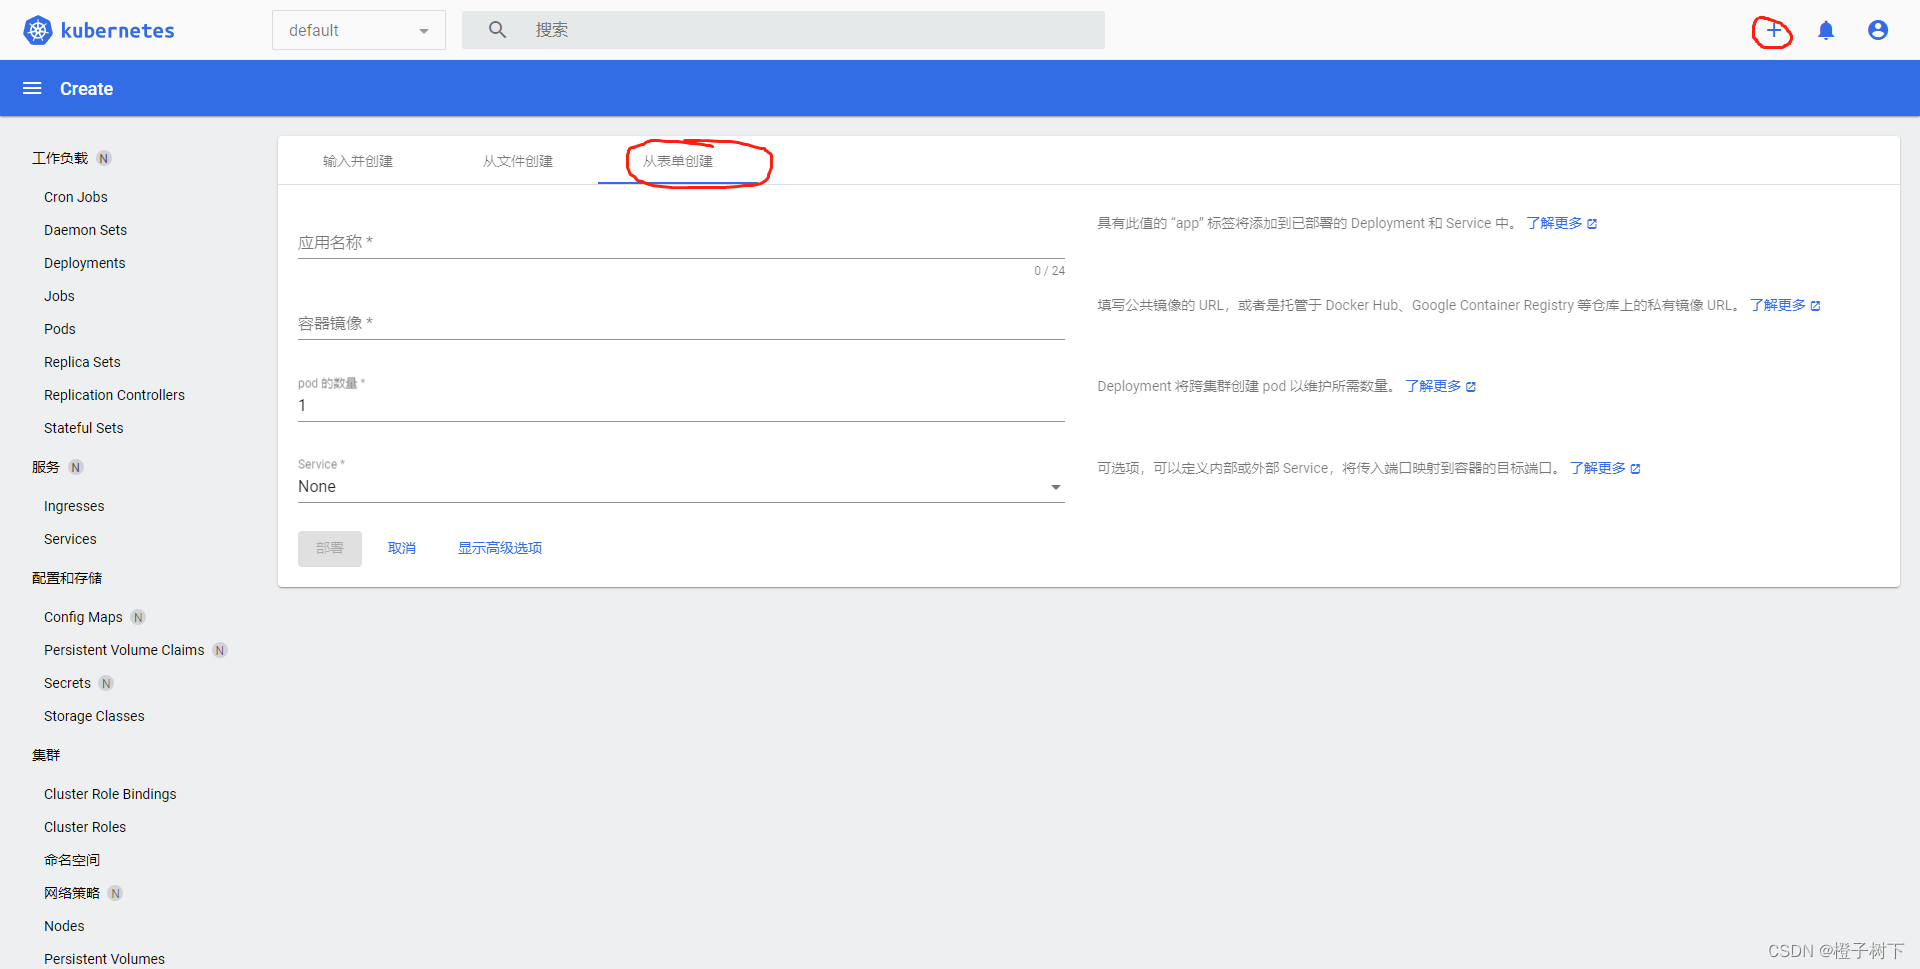Switch to the 输入并创建 tab
The height and width of the screenshot is (969, 1920).
click(358, 160)
